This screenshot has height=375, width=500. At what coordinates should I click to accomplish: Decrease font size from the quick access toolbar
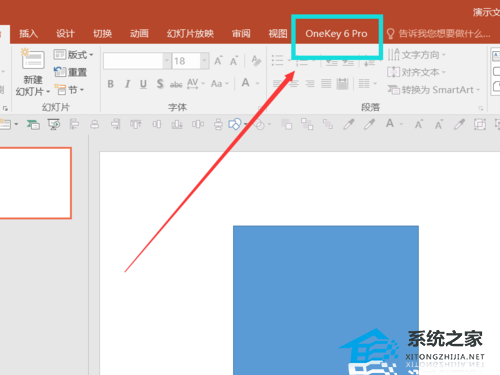click(x=439, y=124)
